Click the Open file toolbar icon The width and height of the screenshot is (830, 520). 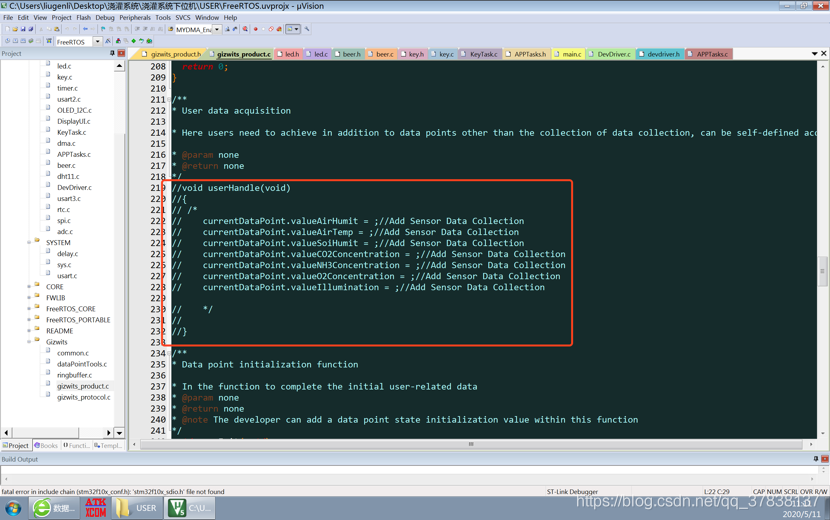click(x=15, y=29)
